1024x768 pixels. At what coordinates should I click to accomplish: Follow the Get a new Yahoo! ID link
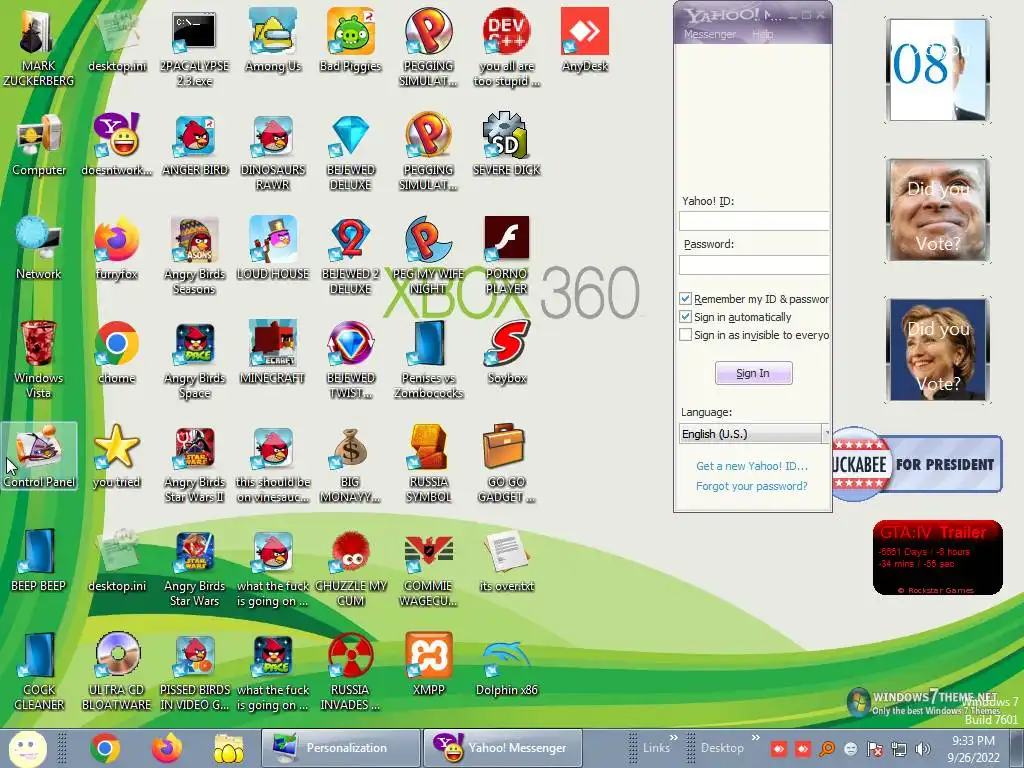tap(752, 466)
